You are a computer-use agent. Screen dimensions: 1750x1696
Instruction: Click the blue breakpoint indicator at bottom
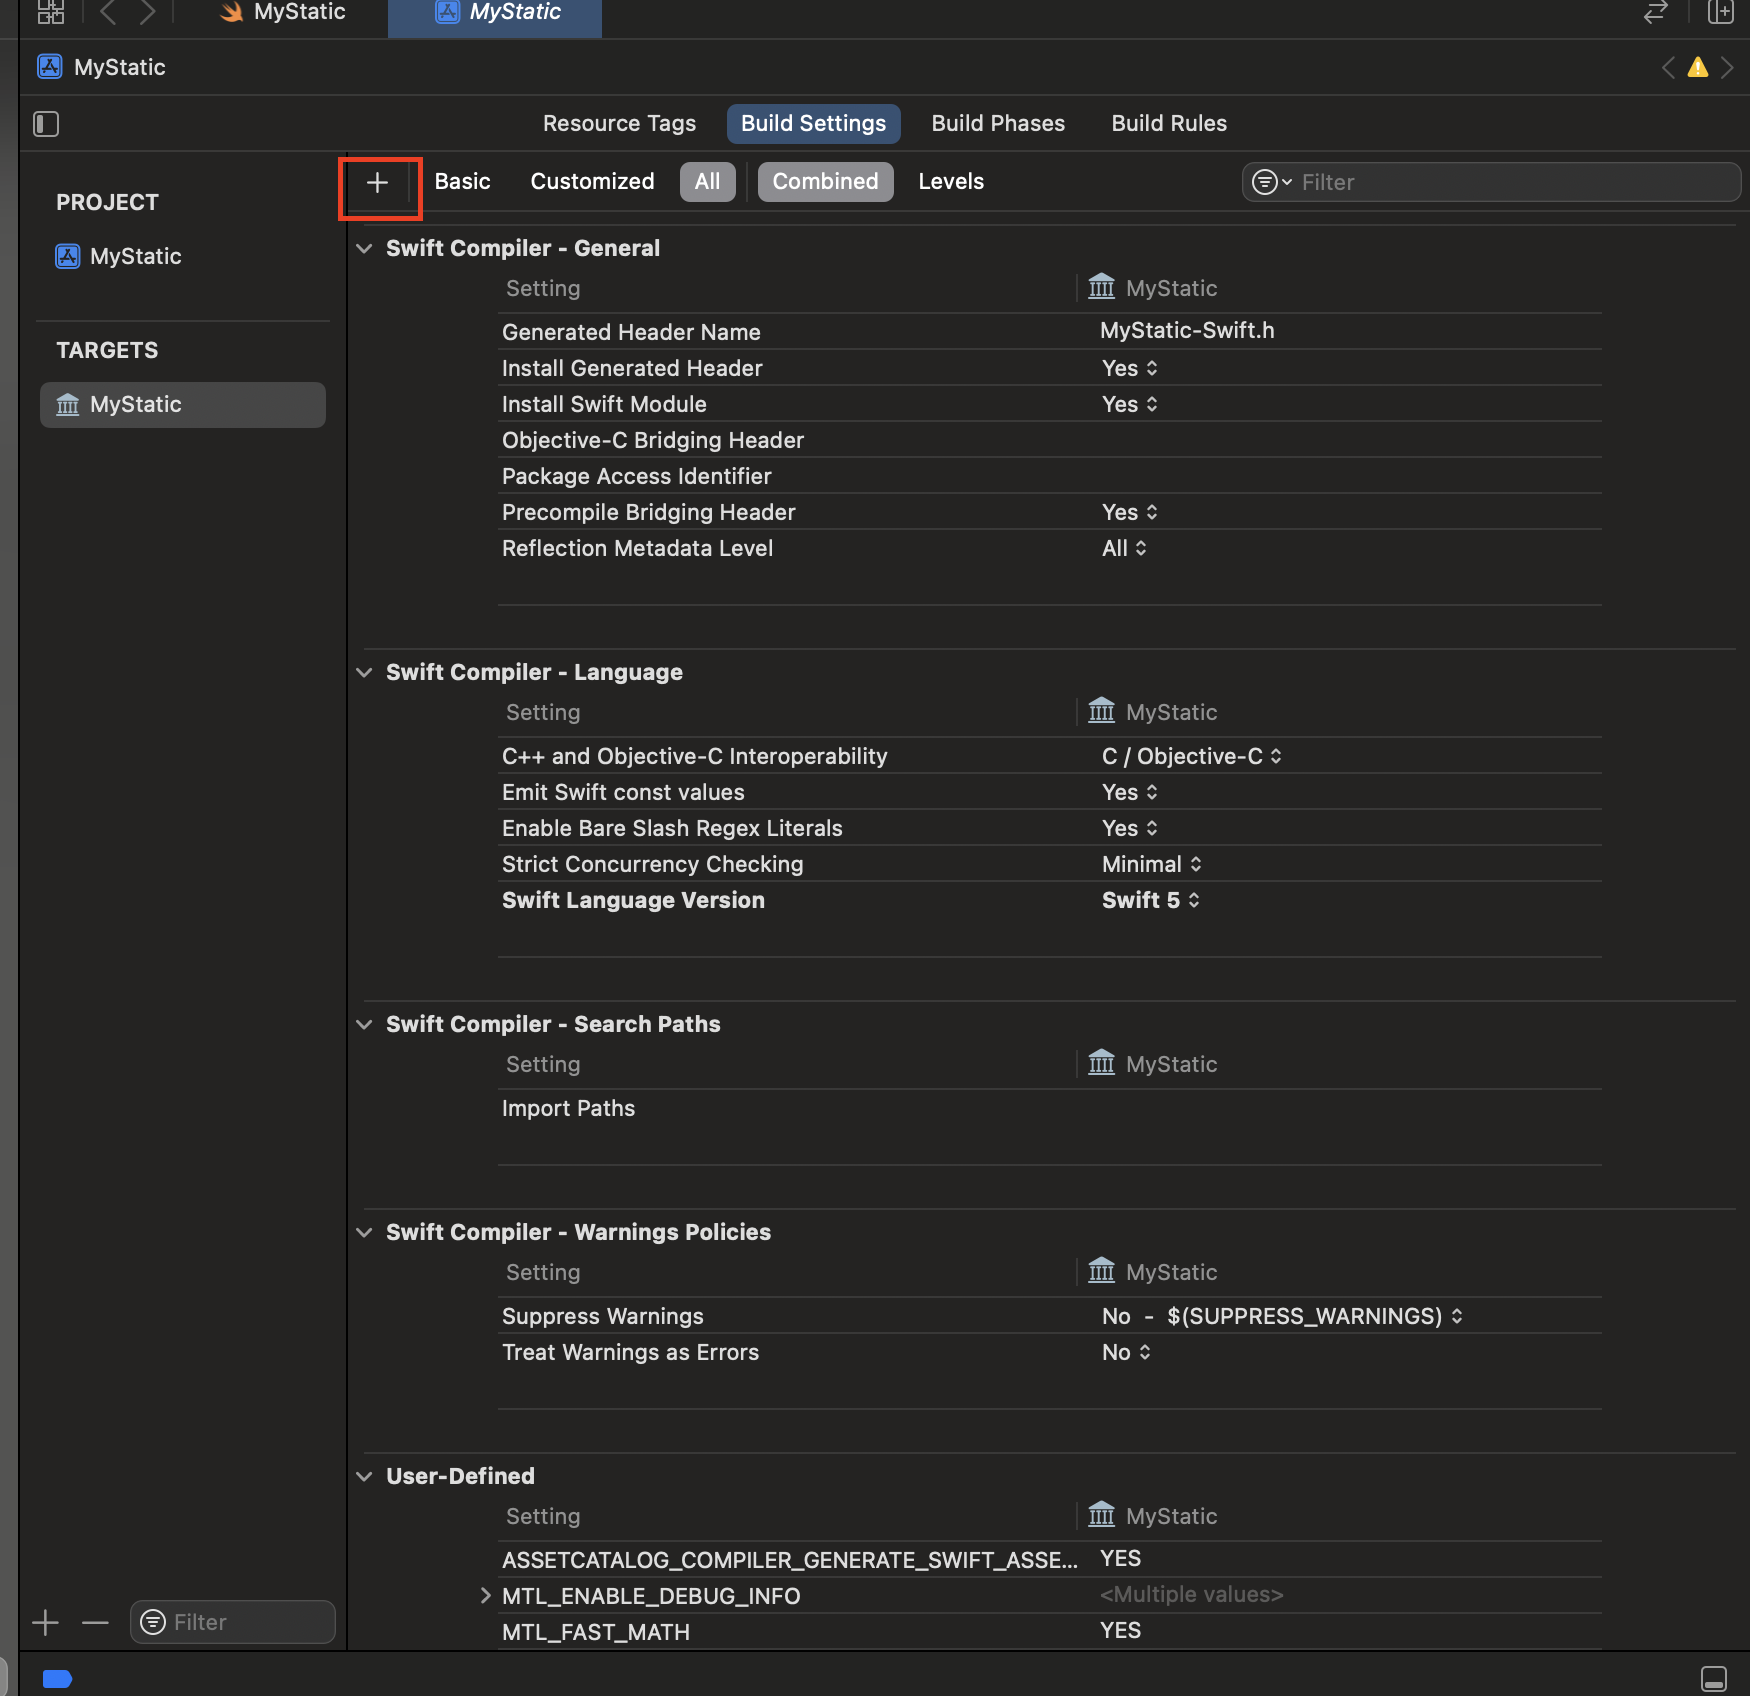pyautogui.click(x=57, y=1678)
